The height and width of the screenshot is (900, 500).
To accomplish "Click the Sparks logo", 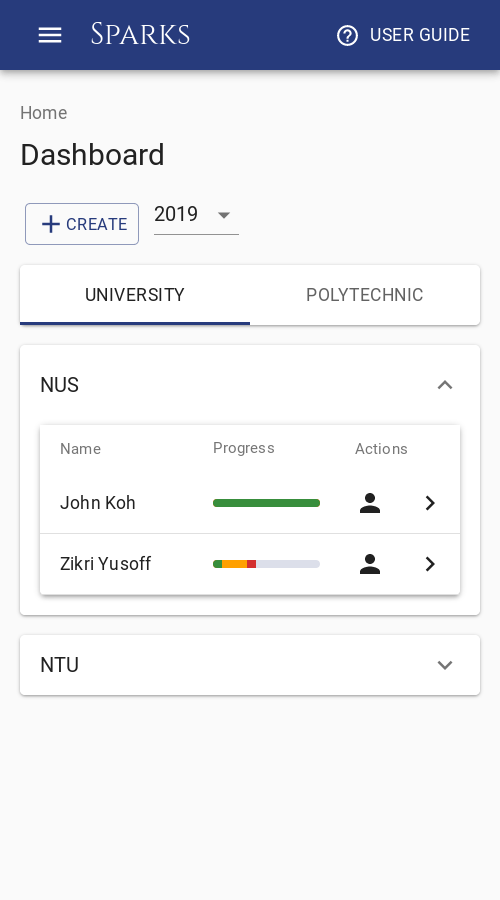I will [x=141, y=34].
